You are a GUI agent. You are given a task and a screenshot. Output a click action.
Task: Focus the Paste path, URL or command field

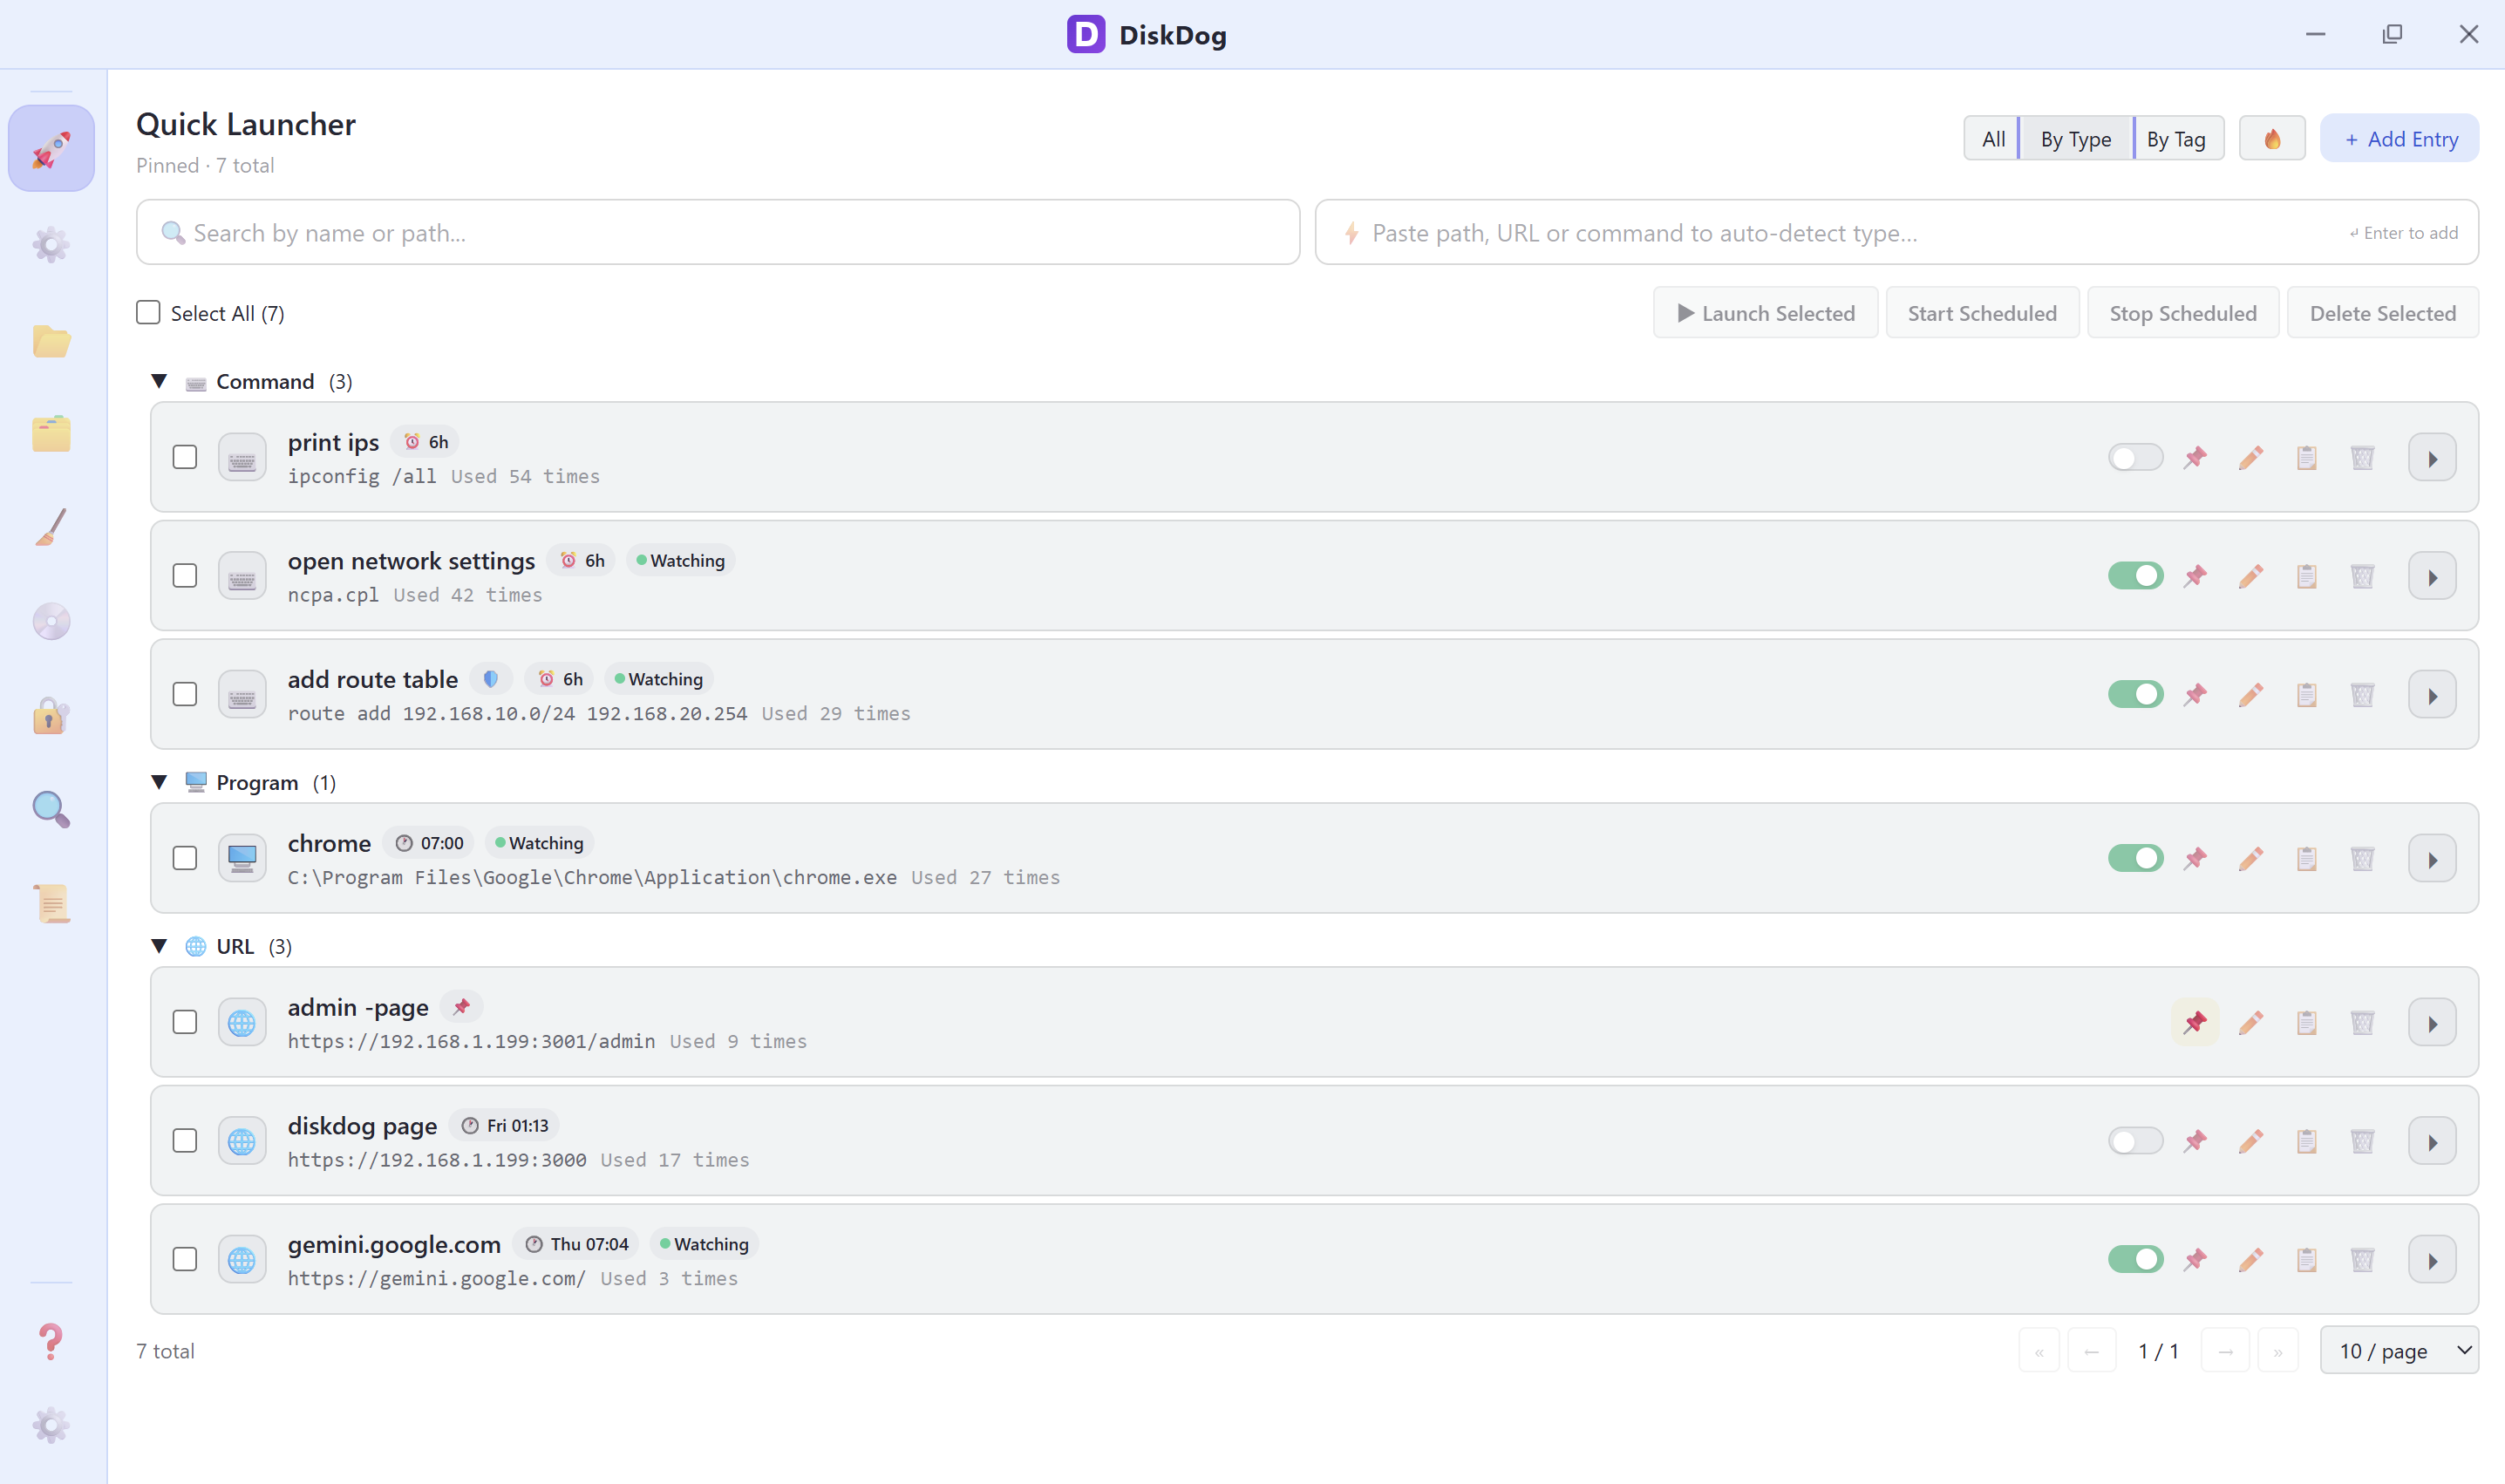click(1896, 233)
